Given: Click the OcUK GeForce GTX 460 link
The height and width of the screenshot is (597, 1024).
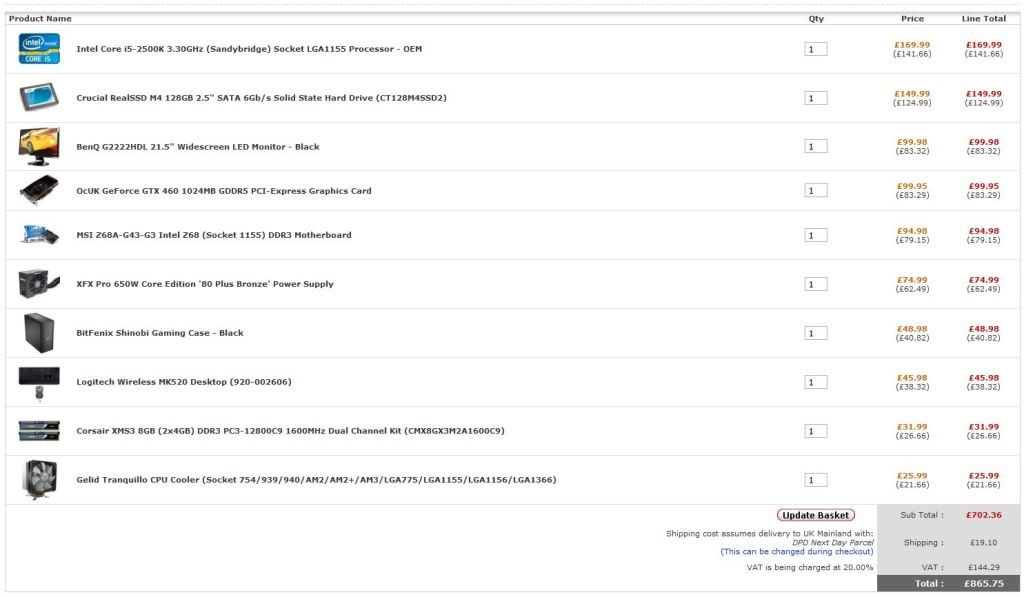Looking at the screenshot, I should (x=224, y=191).
